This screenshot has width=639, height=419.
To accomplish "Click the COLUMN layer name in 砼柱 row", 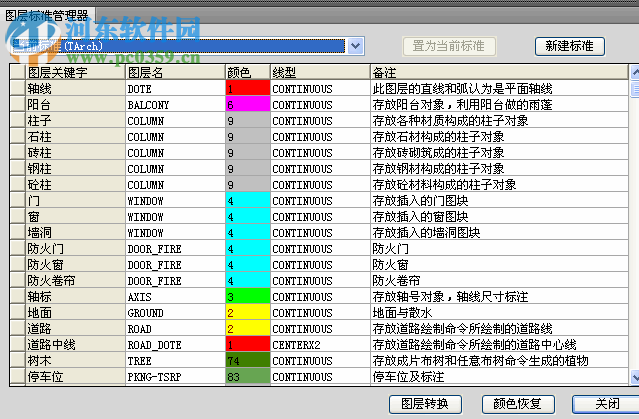I will pos(175,185).
